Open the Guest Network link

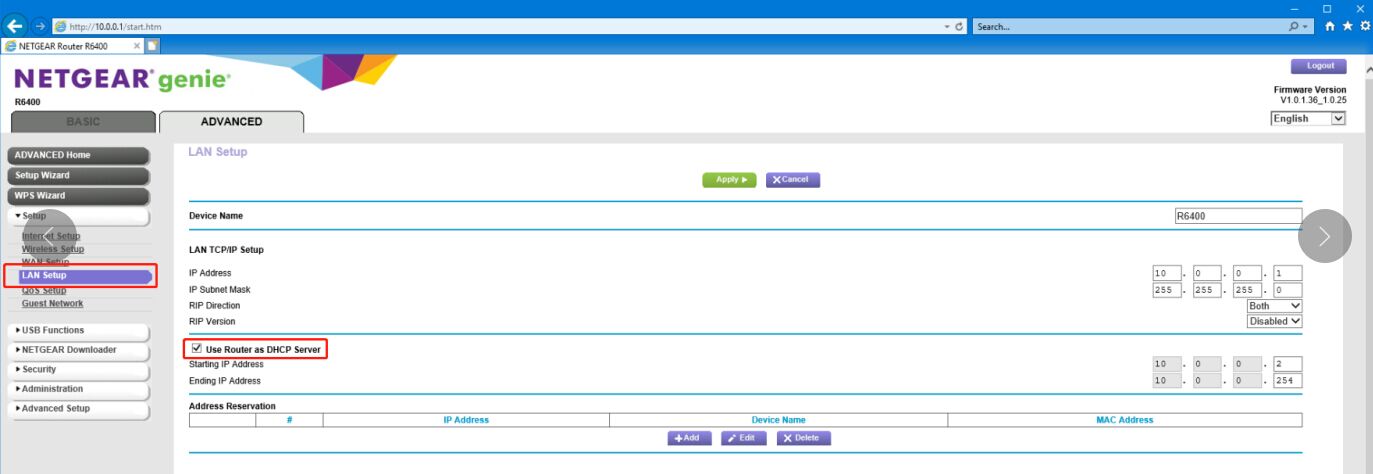(x=53, y=303)
